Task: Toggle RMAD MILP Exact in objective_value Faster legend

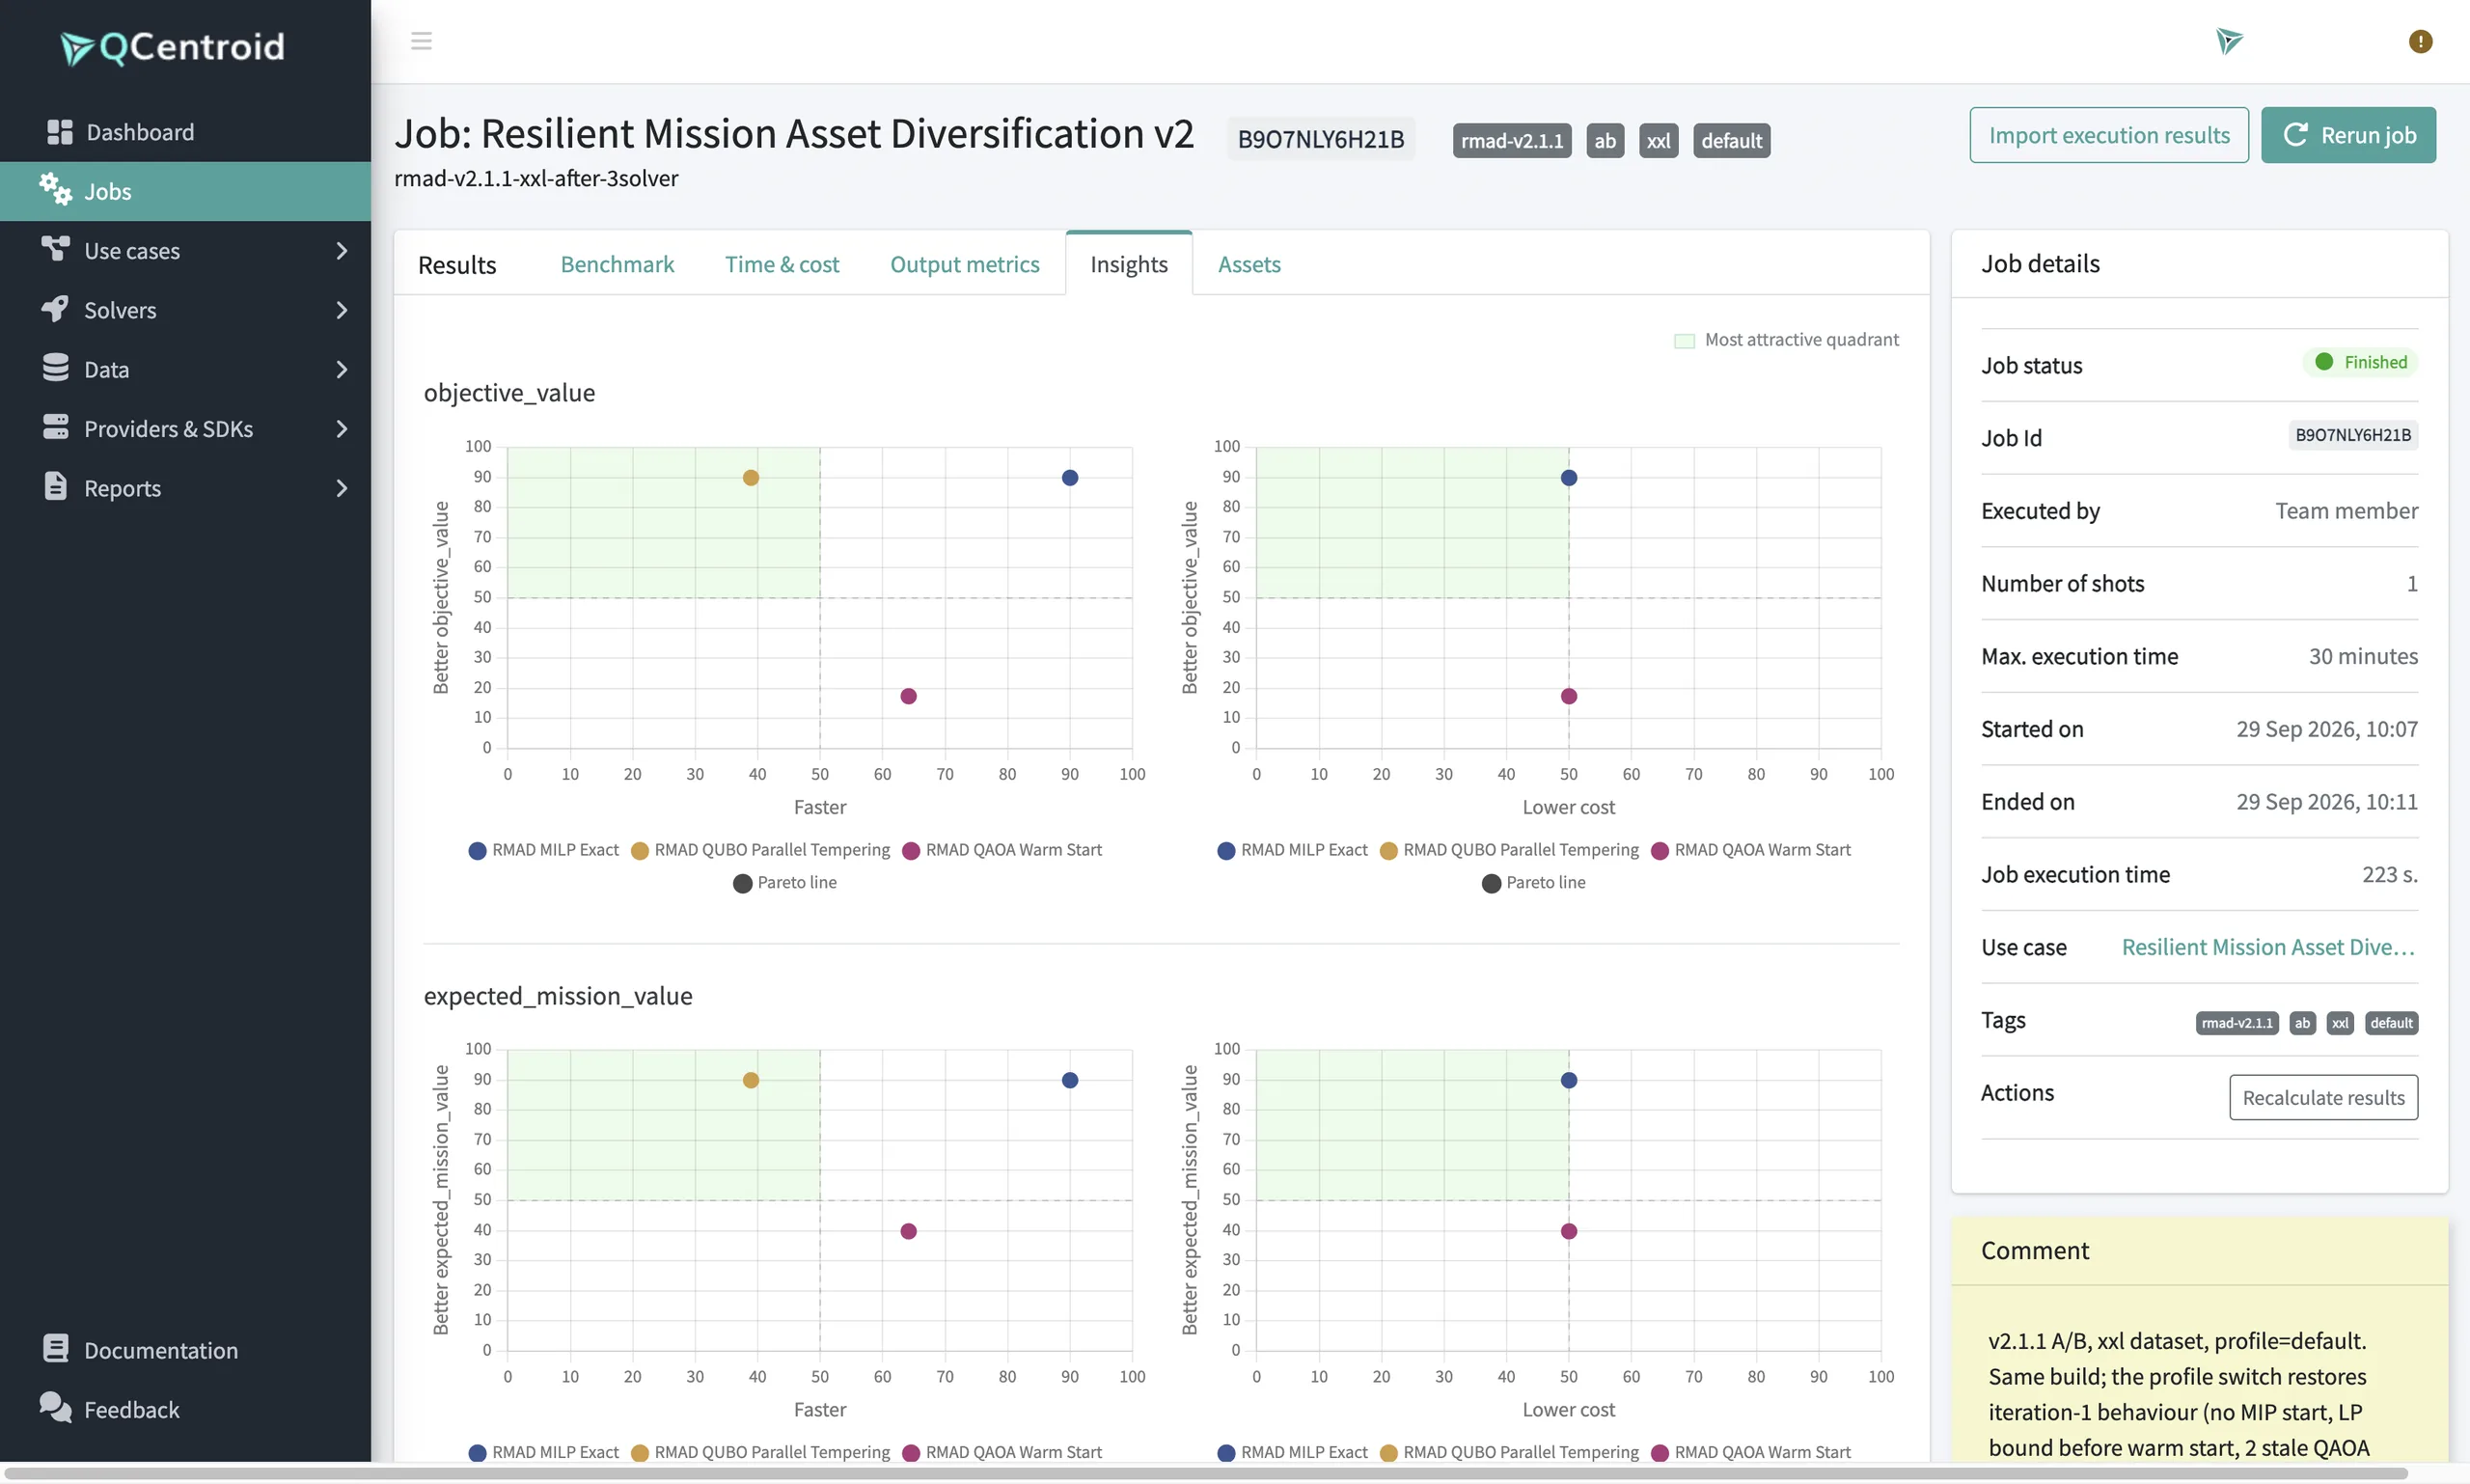Action: click(543, 850)
